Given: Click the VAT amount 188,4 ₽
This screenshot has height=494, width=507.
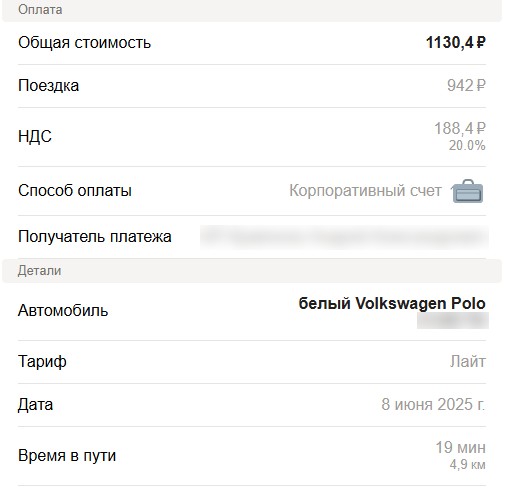Looking at the screenshot, I should click(x=460, y=128).
